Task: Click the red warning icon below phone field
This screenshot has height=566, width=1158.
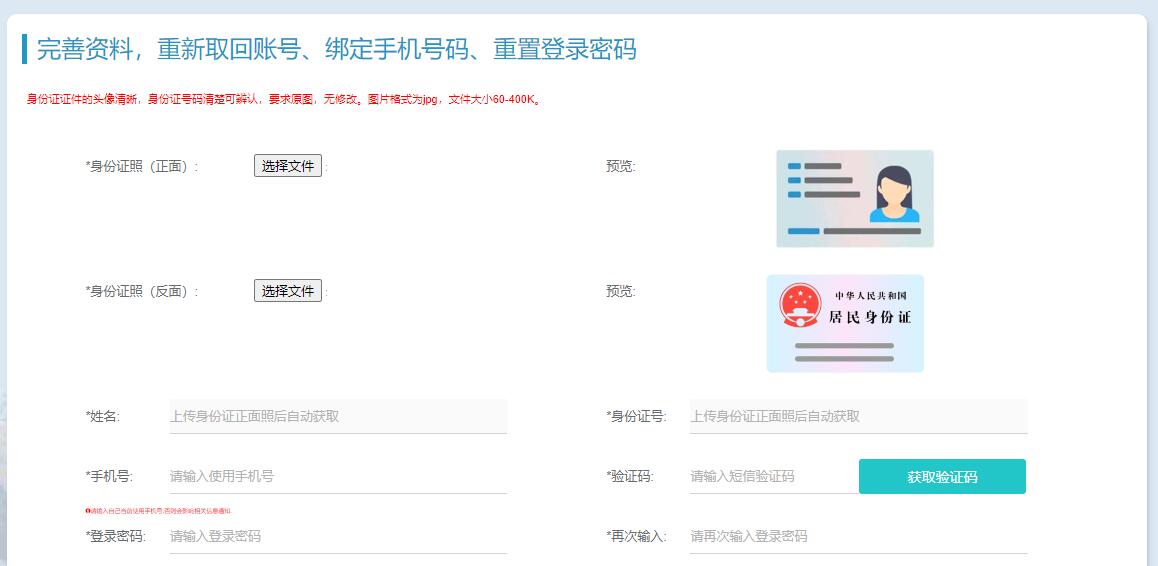Action: 88,510
